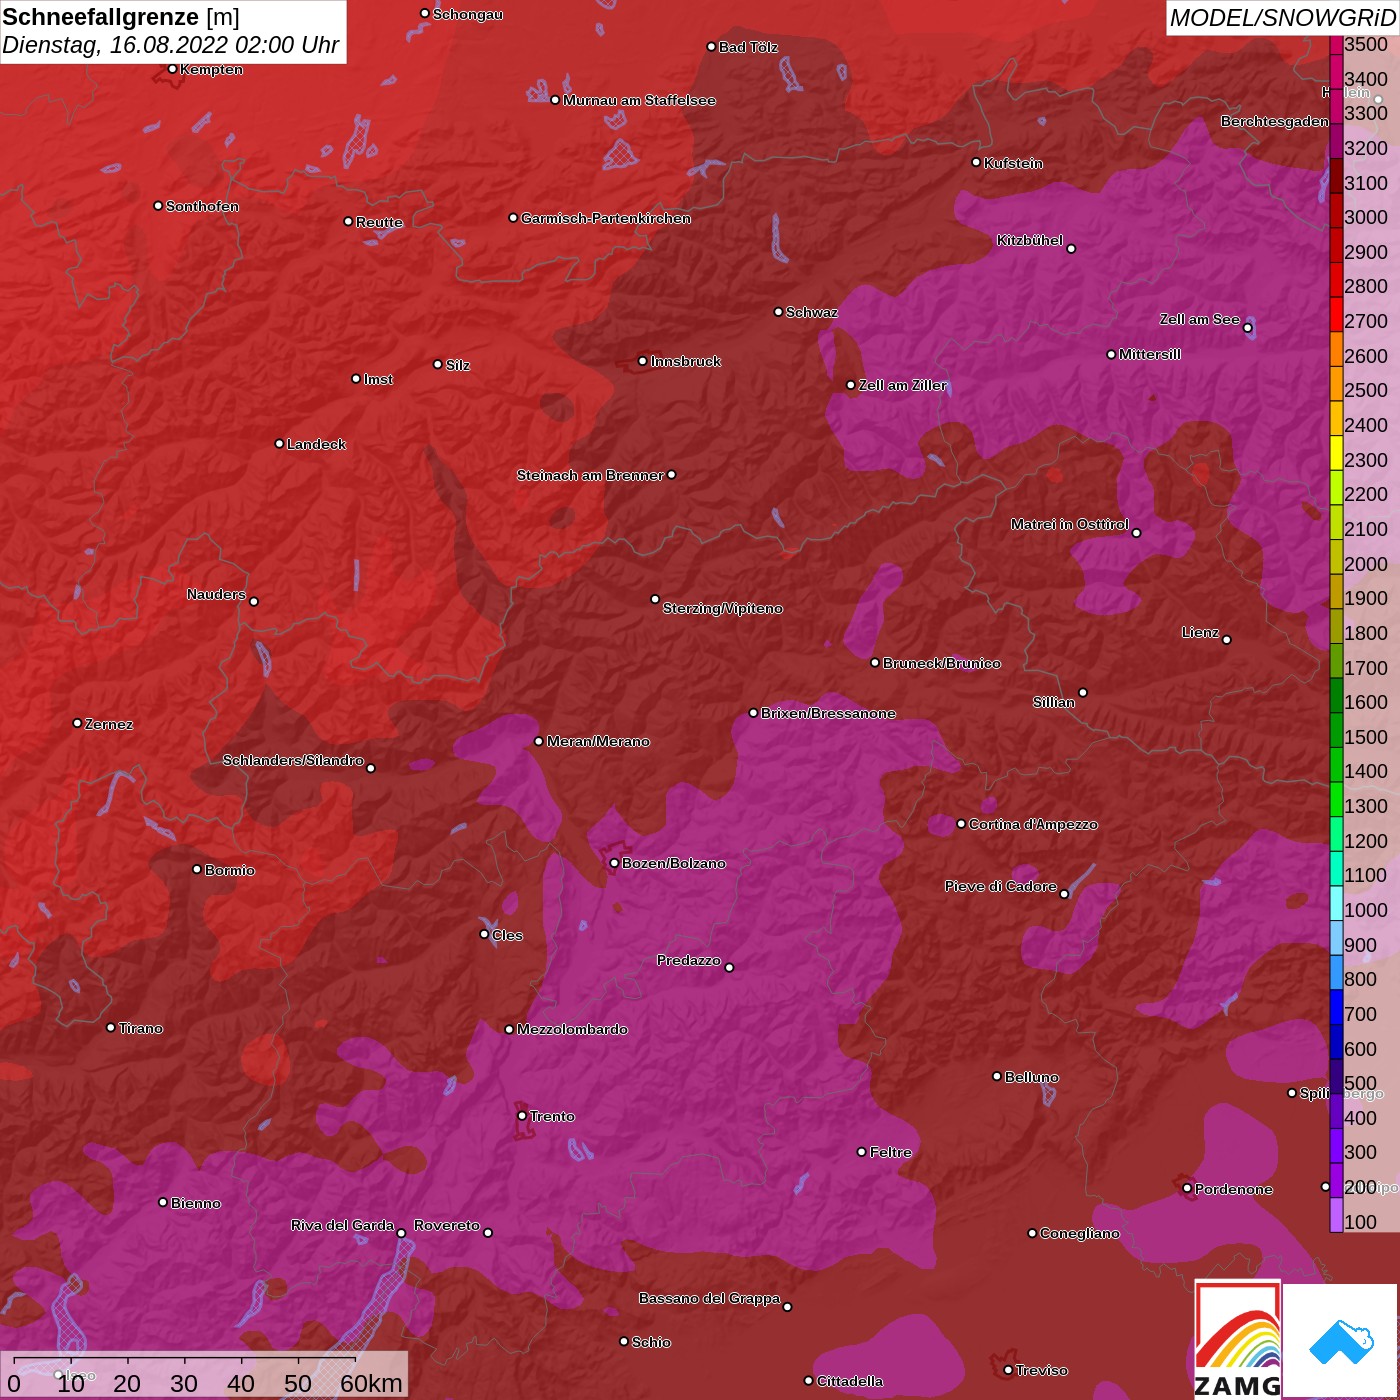This screenshot has width=1400, height=1400.
Task: Click the Garmisch-Partenkirchen label
Action: [606, 218]
